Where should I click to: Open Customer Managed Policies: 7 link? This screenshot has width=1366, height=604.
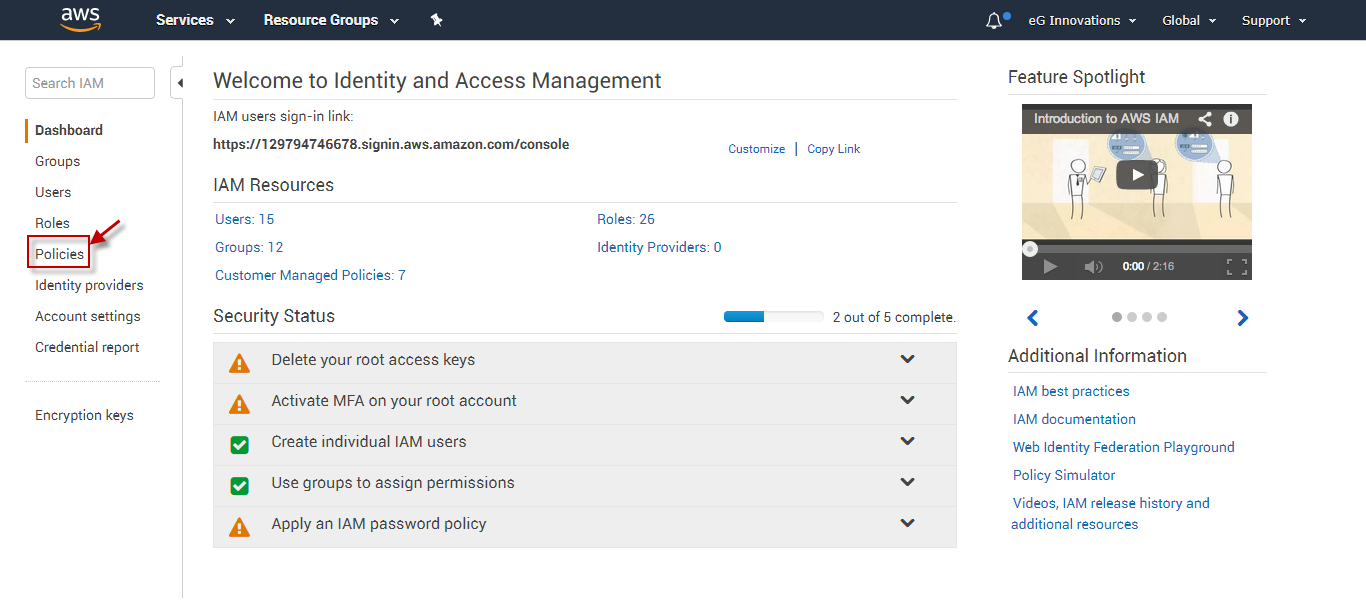point(310,275)
